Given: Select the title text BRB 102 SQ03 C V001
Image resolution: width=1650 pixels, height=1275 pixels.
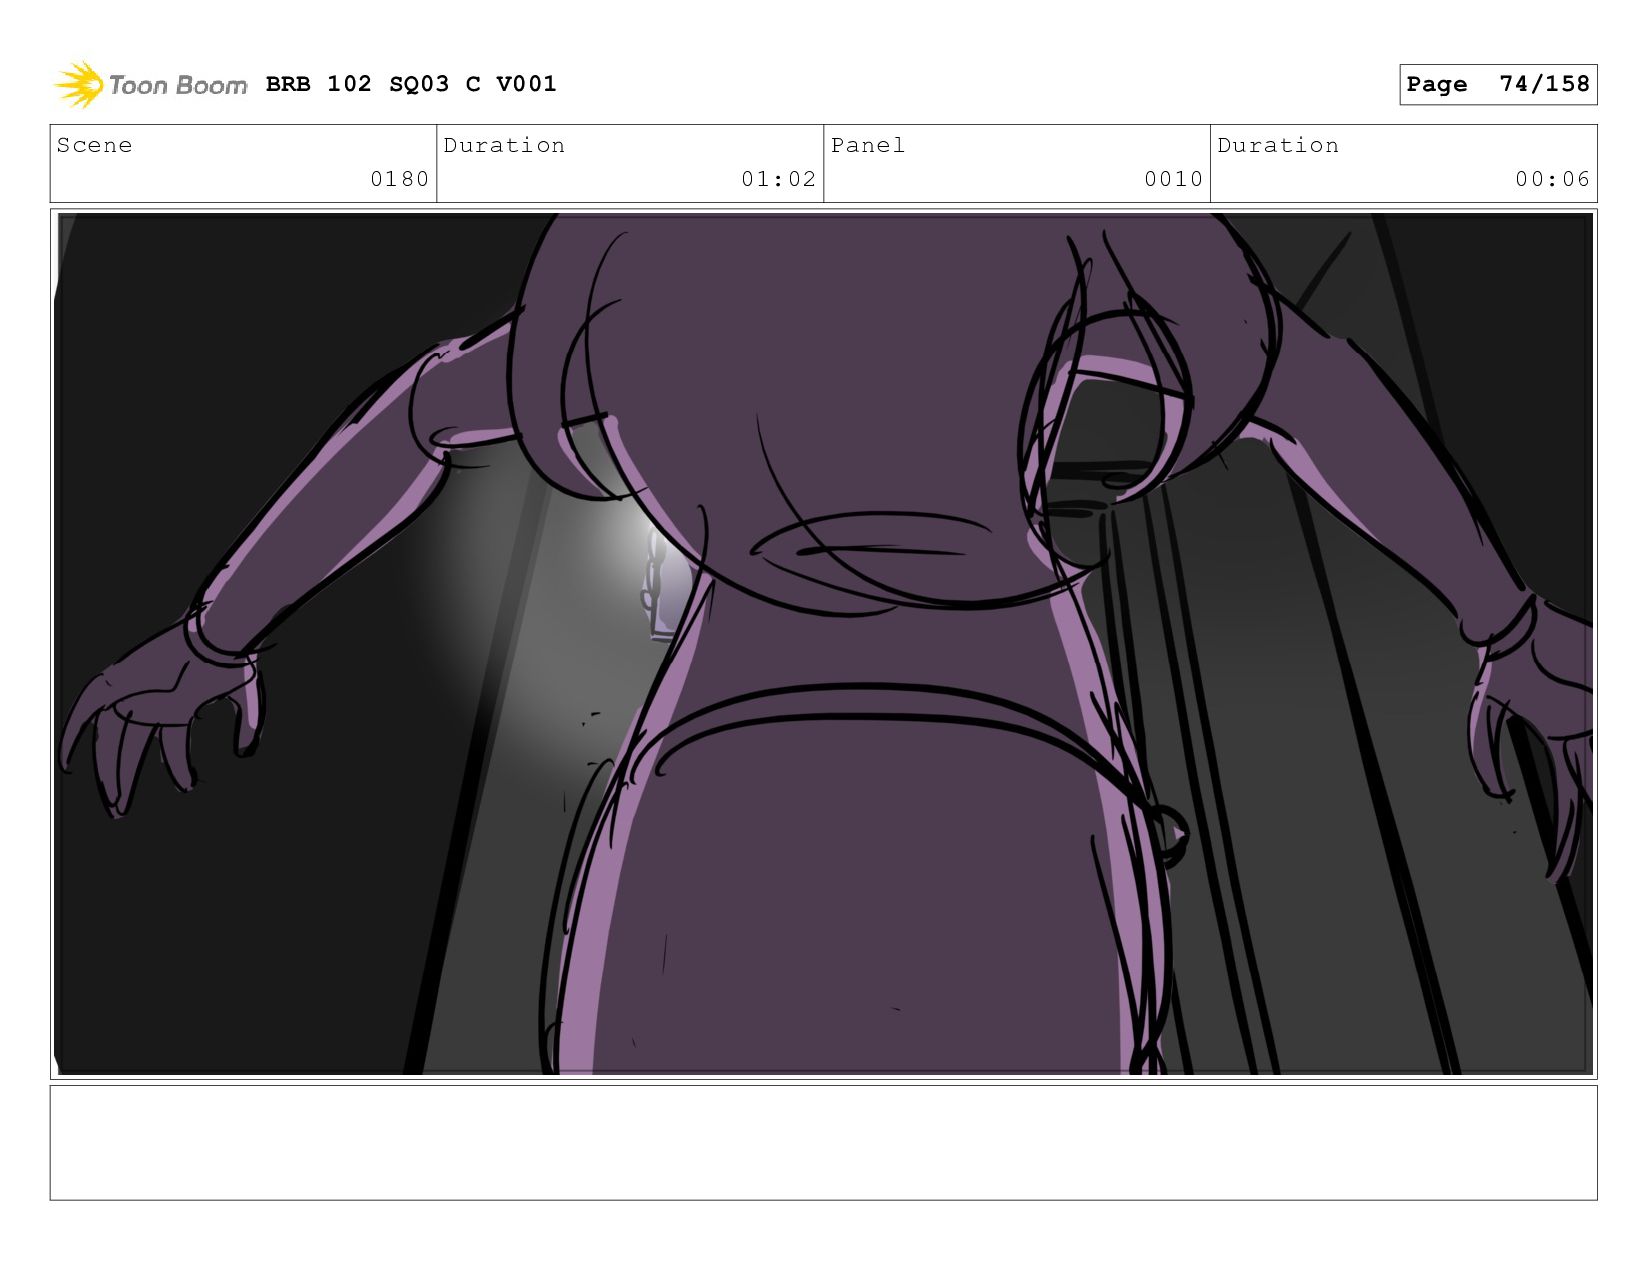Looking at the screenshot, I should [411, 84].
